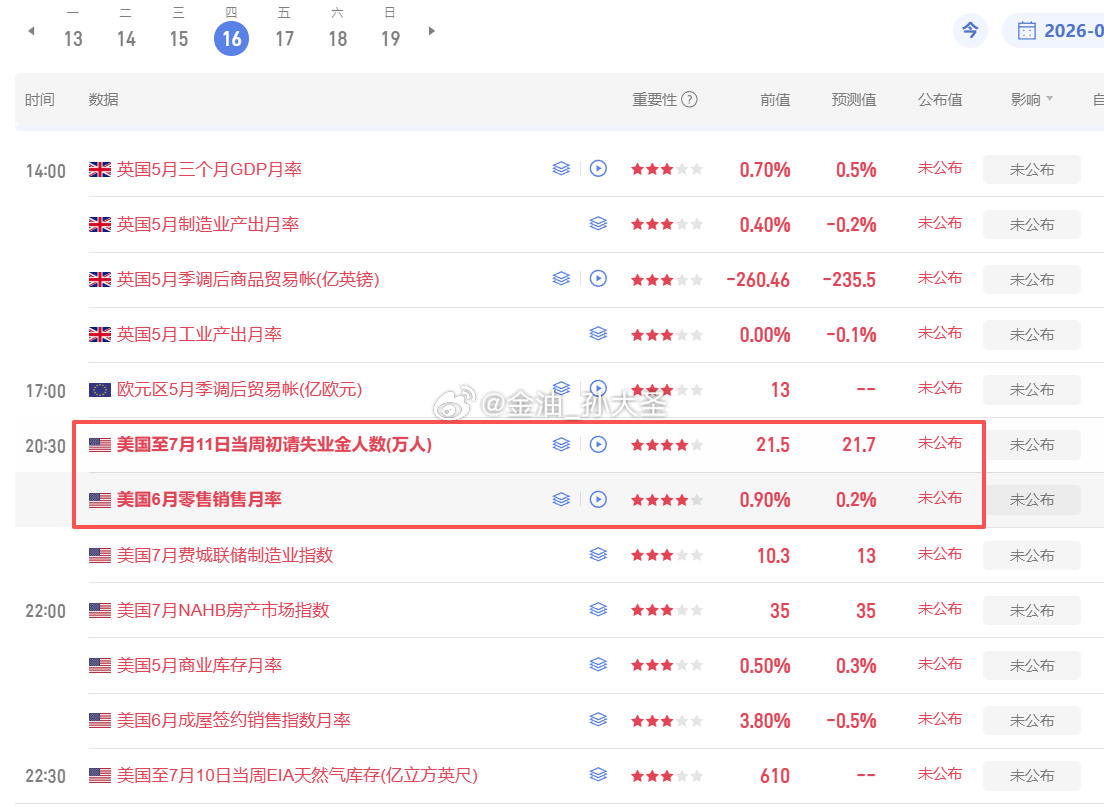Open layers icon for 美国初请失业金人数
The image size is (1104, 807).
[561, 444]
